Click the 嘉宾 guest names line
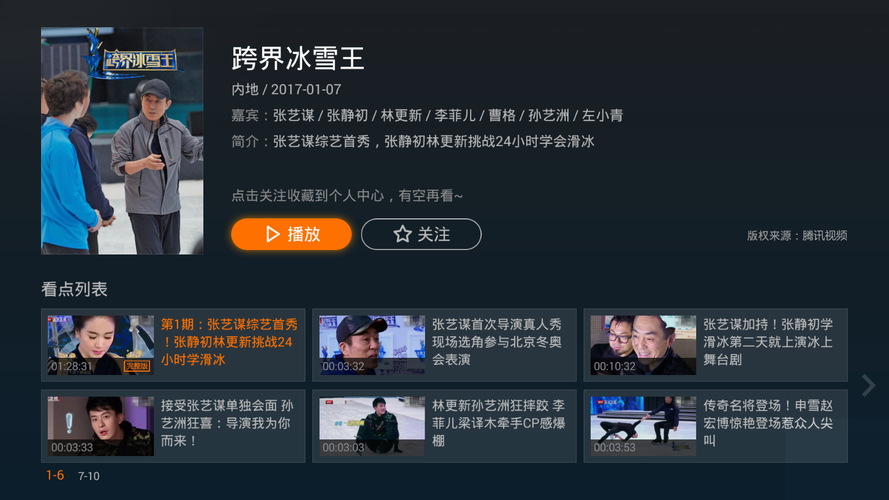This screenshot has height=500, width=889. tap(427, 116)
